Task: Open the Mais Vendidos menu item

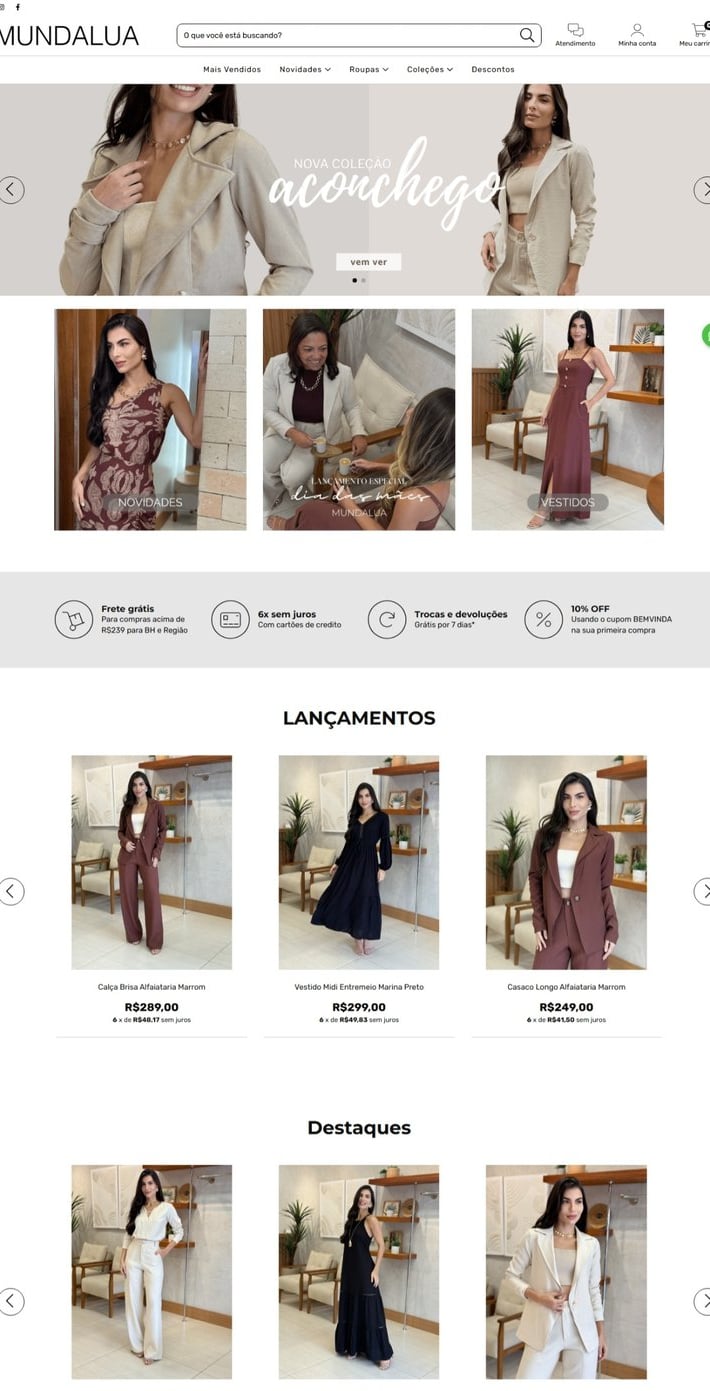Action: (x=232, y=70)
